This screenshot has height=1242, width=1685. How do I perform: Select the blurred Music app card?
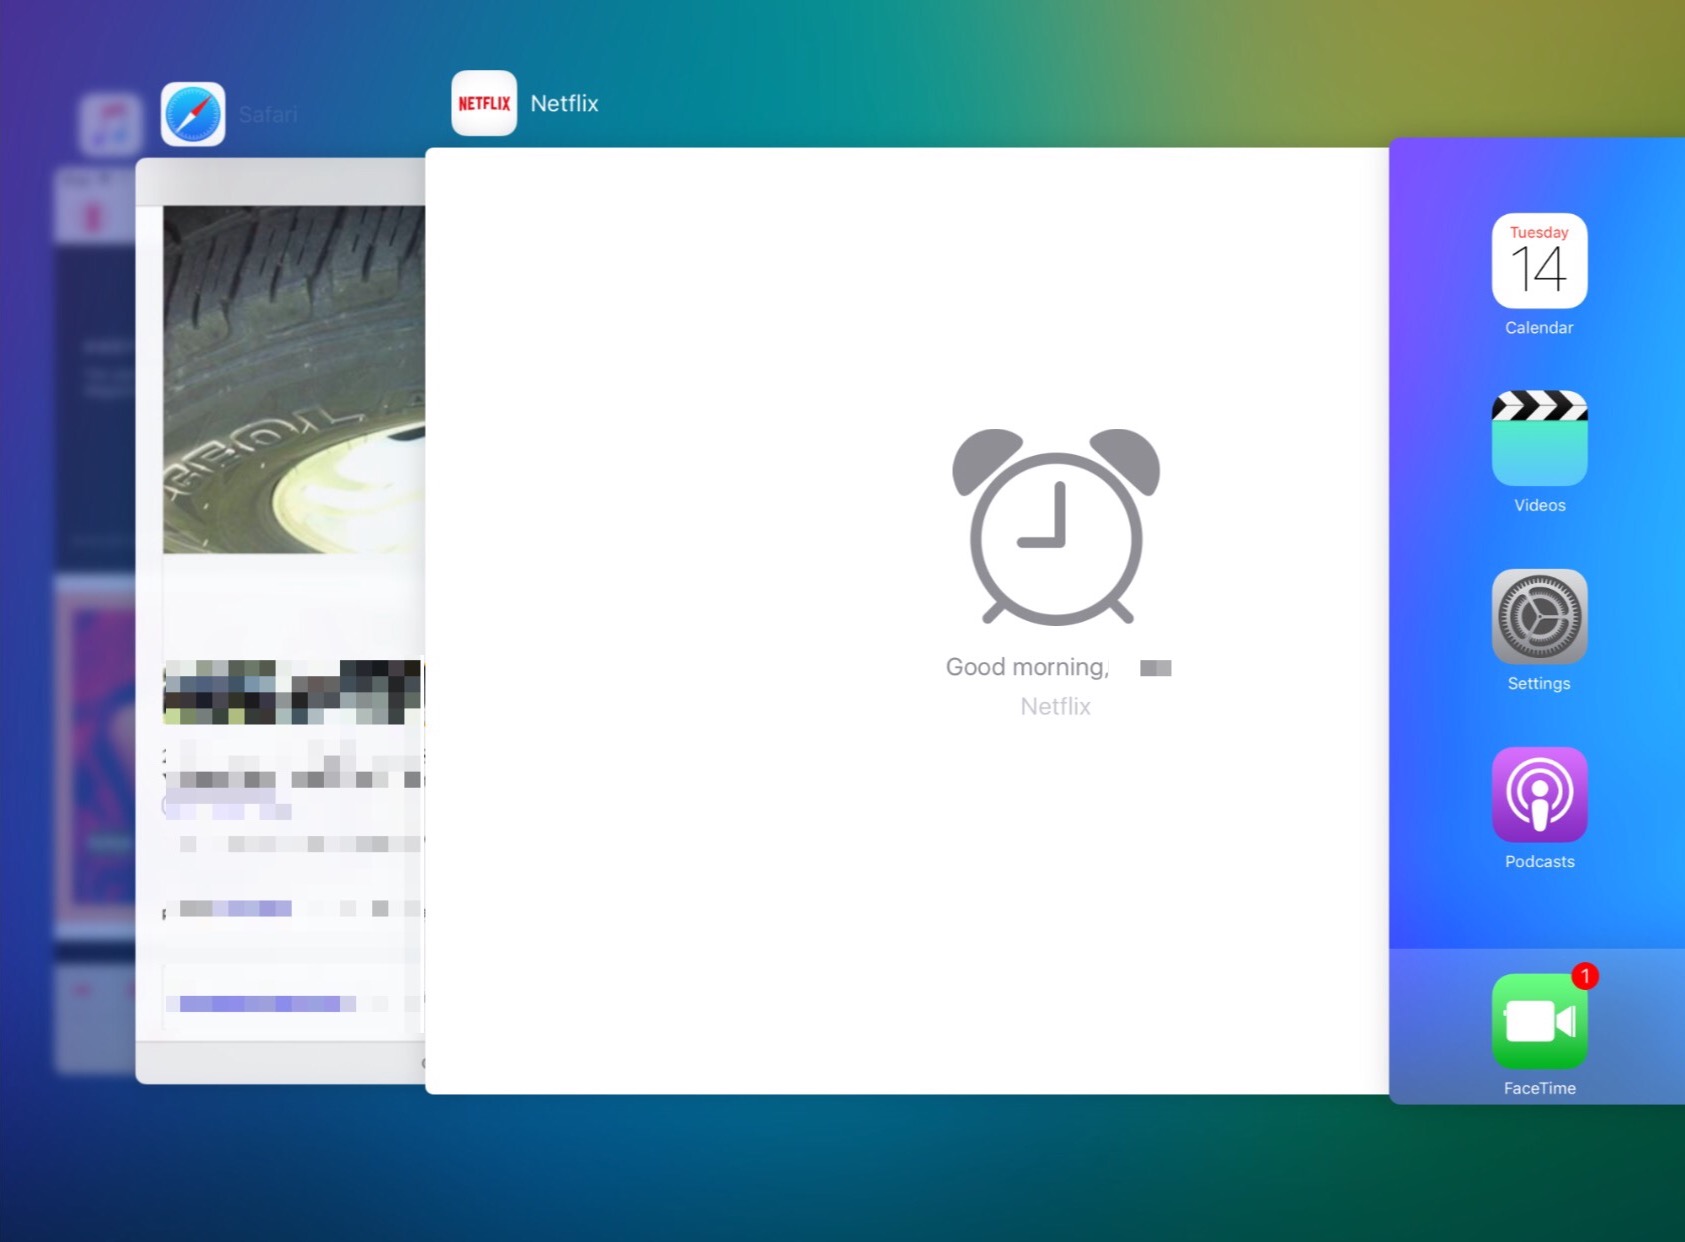95,620
